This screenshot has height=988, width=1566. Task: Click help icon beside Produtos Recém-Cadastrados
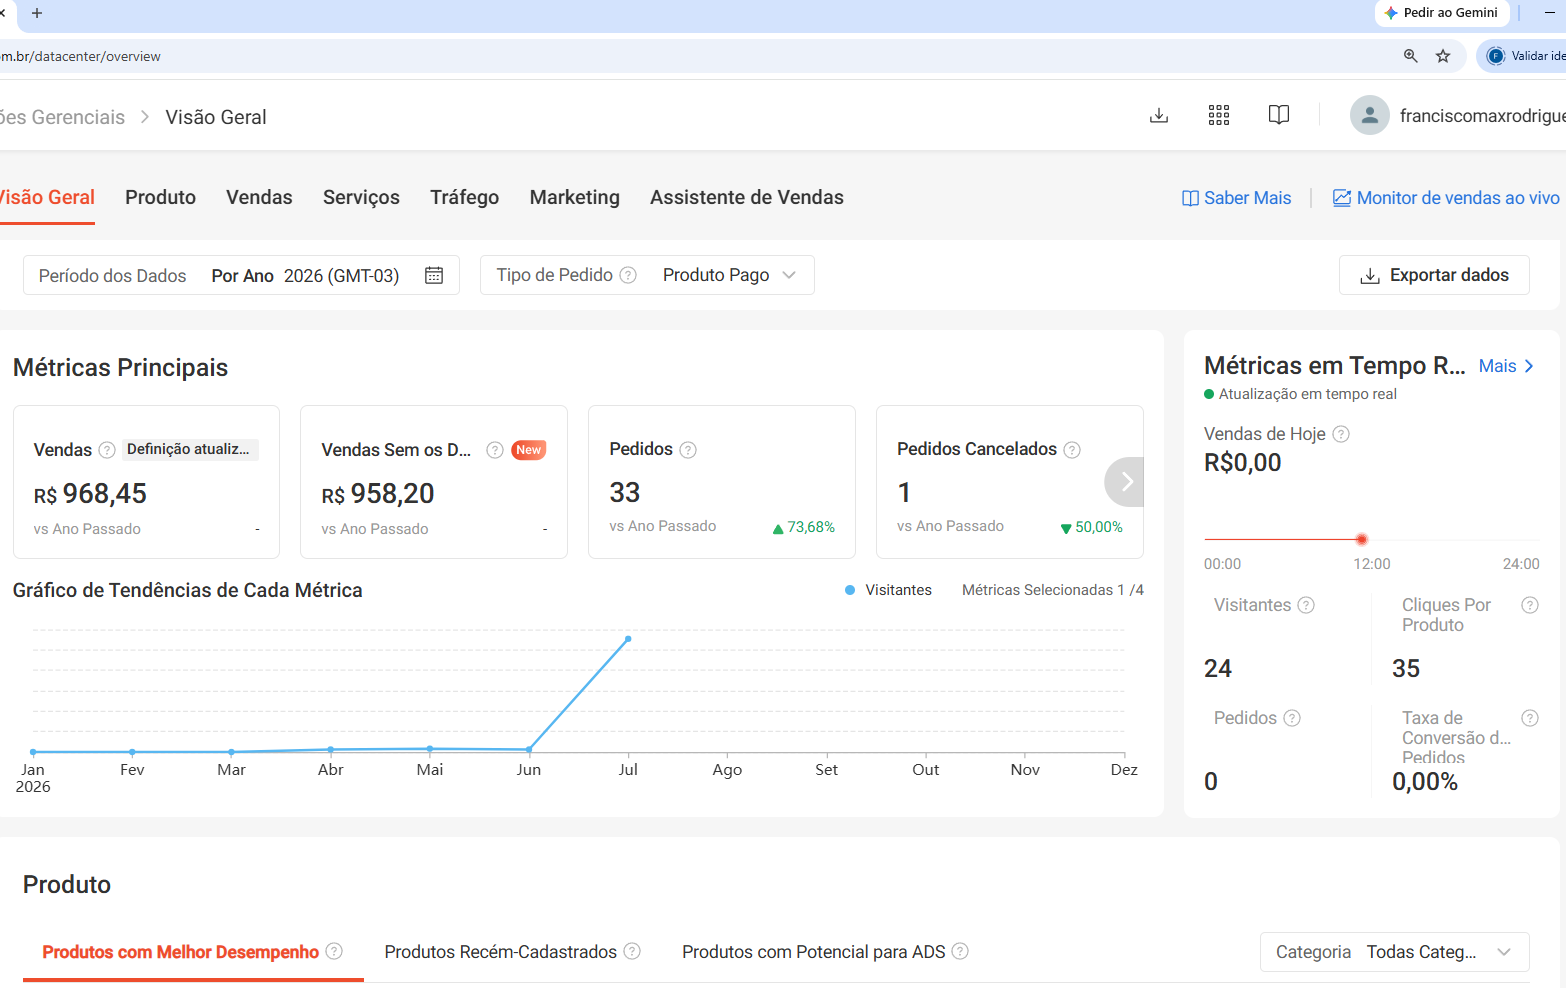click(632, 951)
